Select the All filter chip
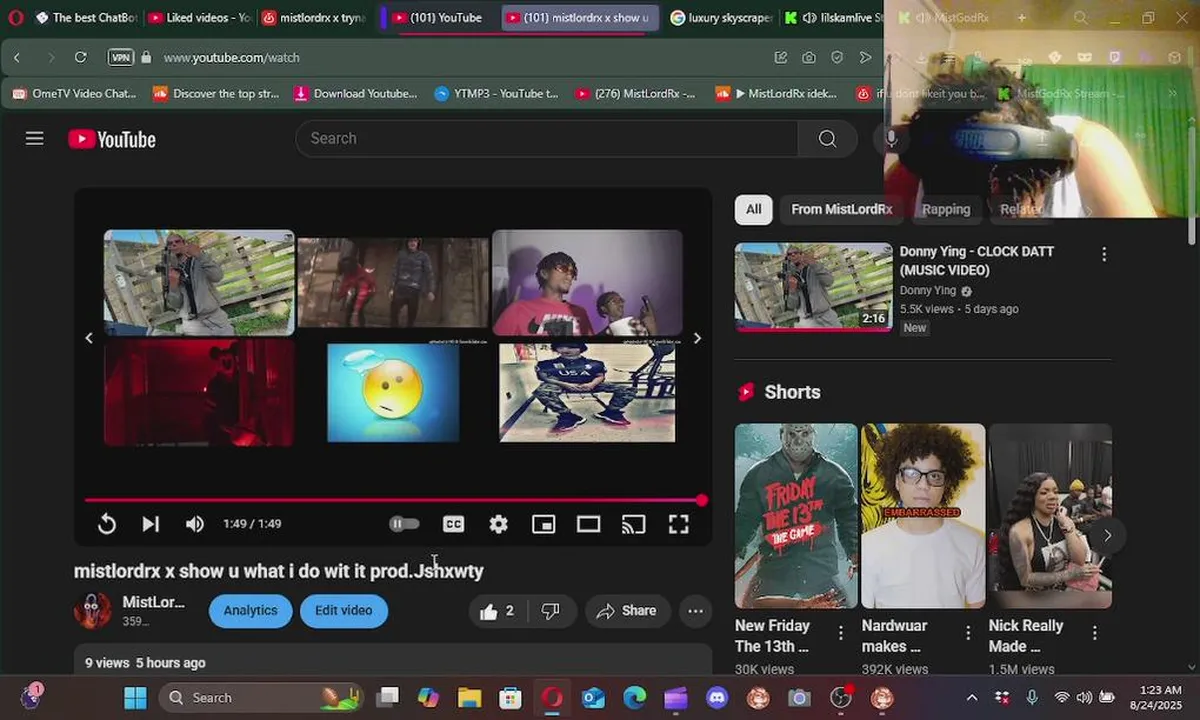The width and height of the screenshot is (1200, 720). click(x=753, y=209)
